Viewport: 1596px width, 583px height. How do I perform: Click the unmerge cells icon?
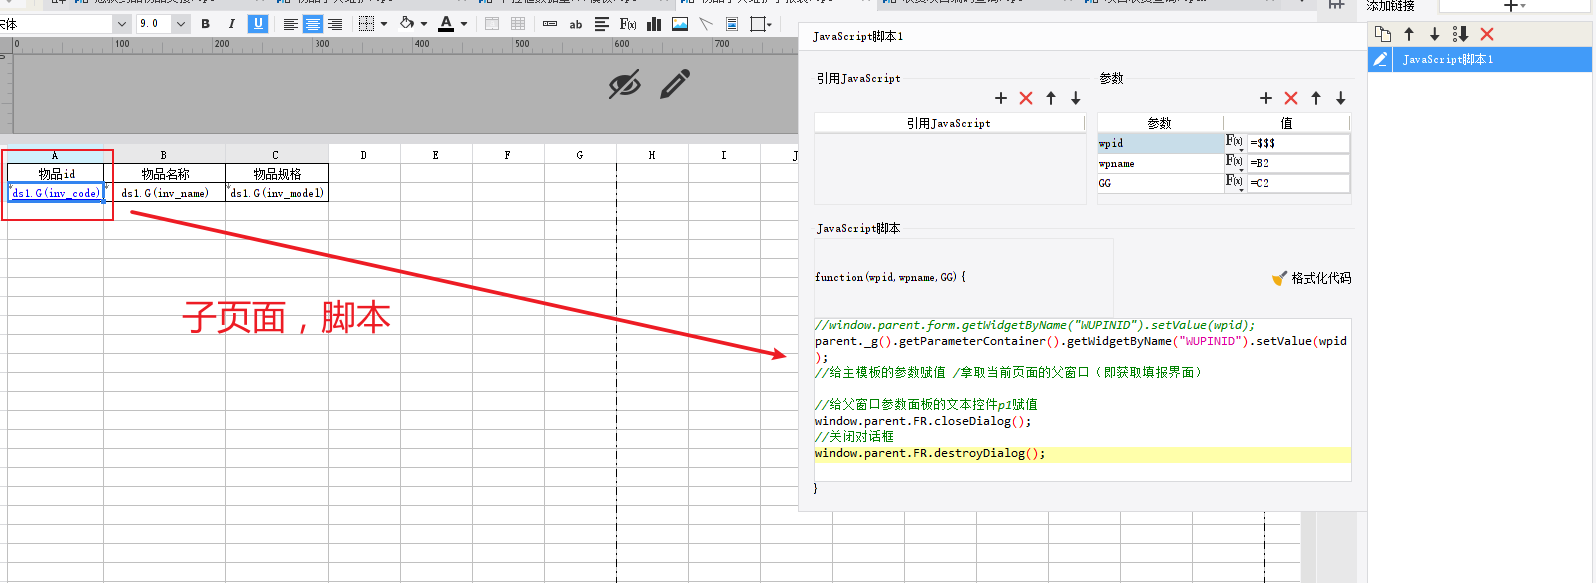(518, 24)
